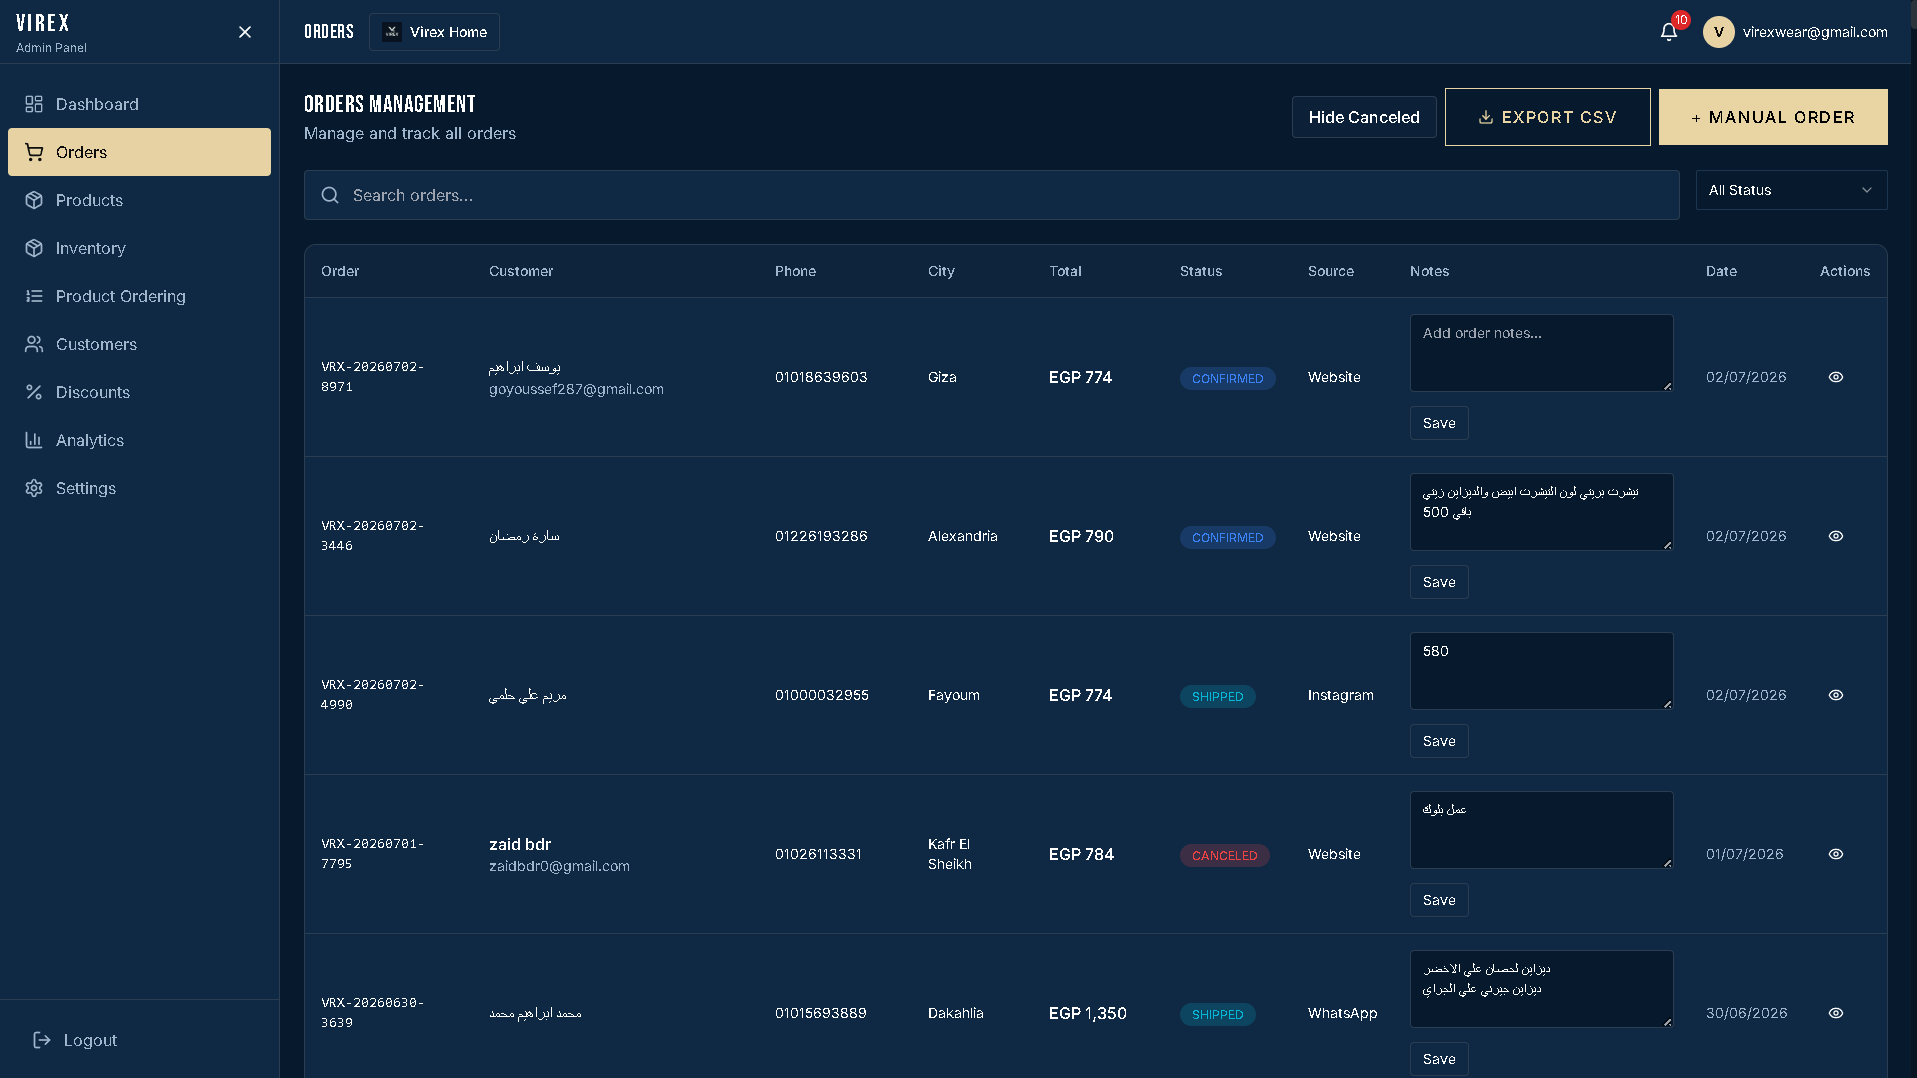Open the Dashboard sidebar item
The width and height of the screenshot is (1917, 1078).
tap(139, 104)
